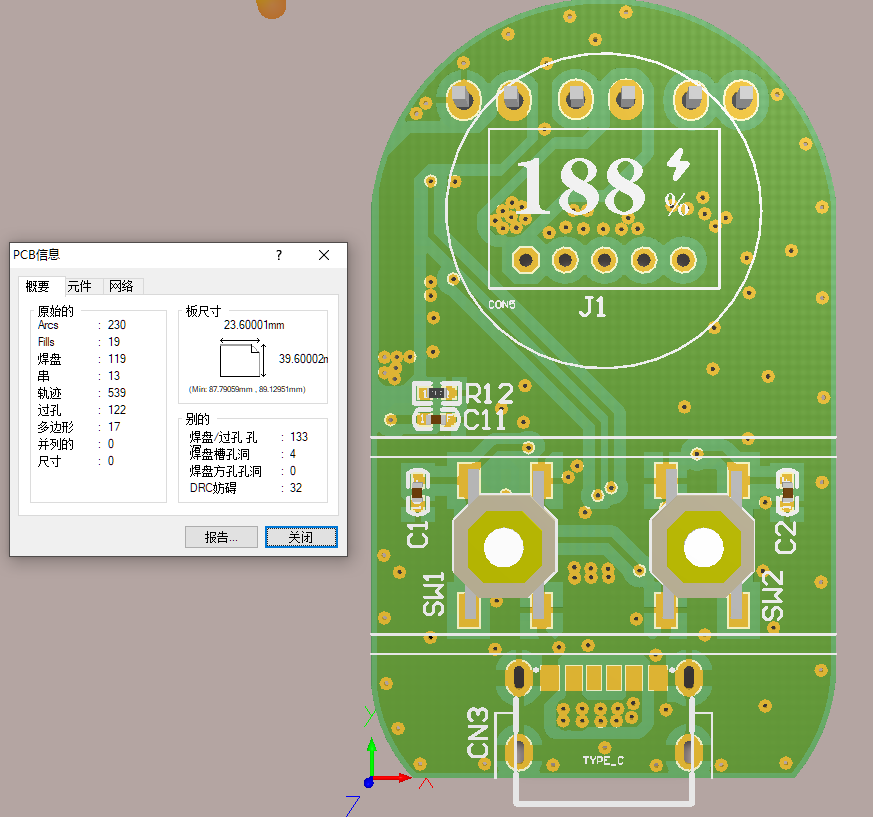The height and width of the screenshot is (817, 873).
Task: Click the 焊盘/过孔 孔 count 133
Action: pos(299,437)
